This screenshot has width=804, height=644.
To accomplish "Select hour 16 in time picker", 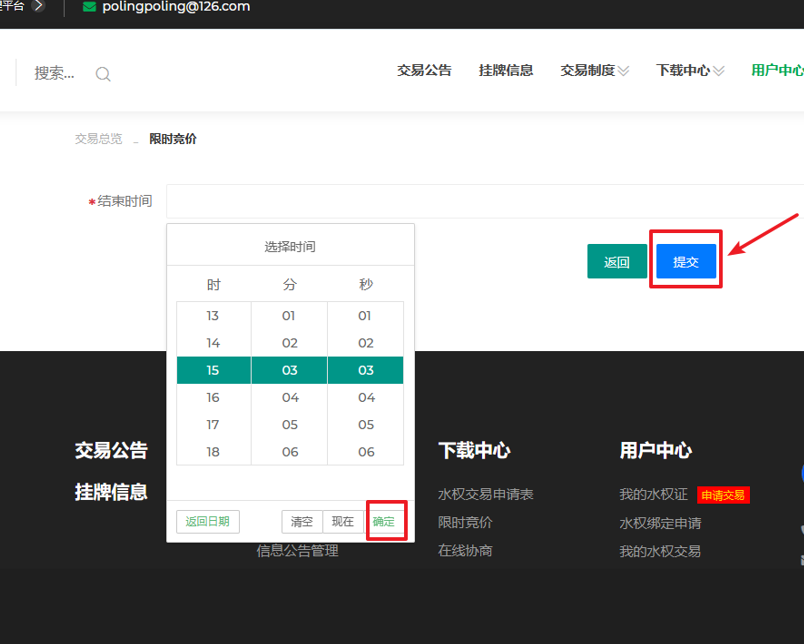I will point(213,398).
